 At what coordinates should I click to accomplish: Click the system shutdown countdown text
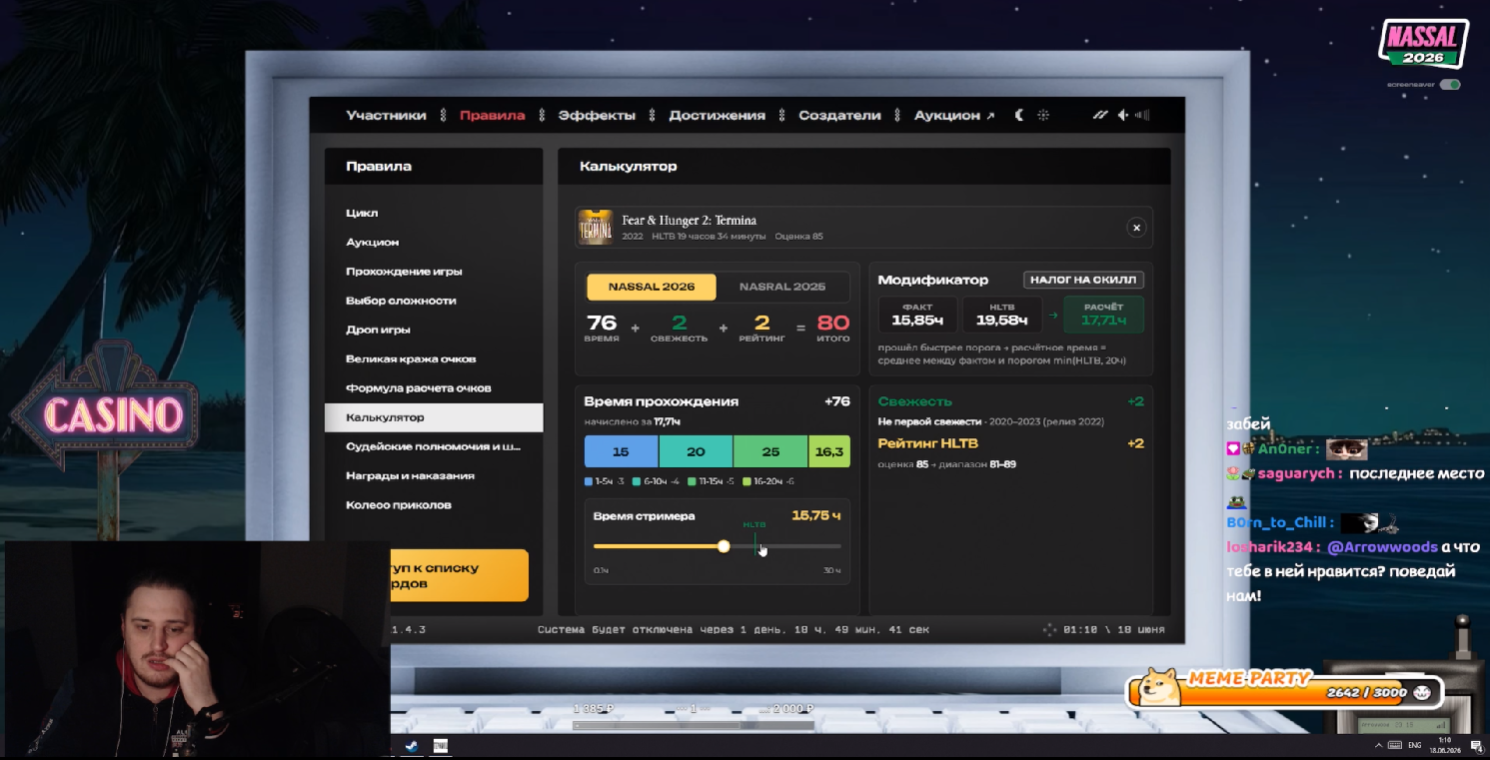point(733,630)
